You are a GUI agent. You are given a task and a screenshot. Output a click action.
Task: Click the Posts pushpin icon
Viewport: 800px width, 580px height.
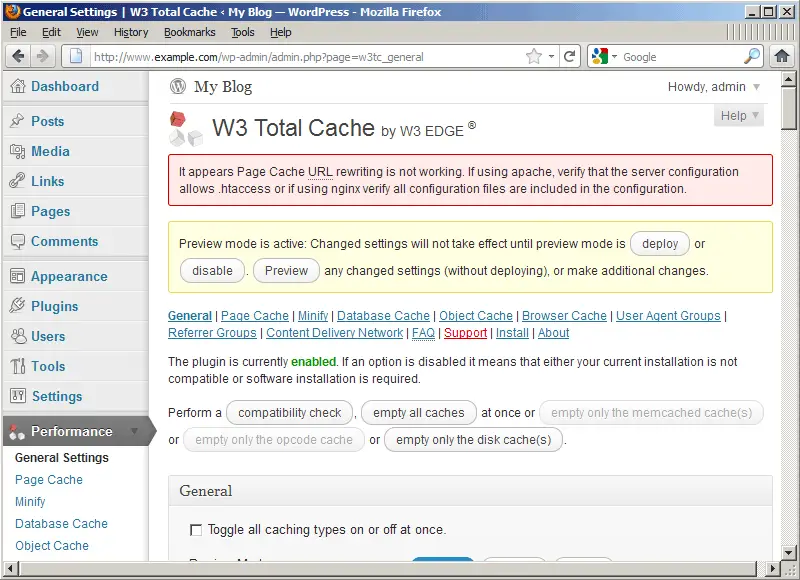(x=17, y=121)
